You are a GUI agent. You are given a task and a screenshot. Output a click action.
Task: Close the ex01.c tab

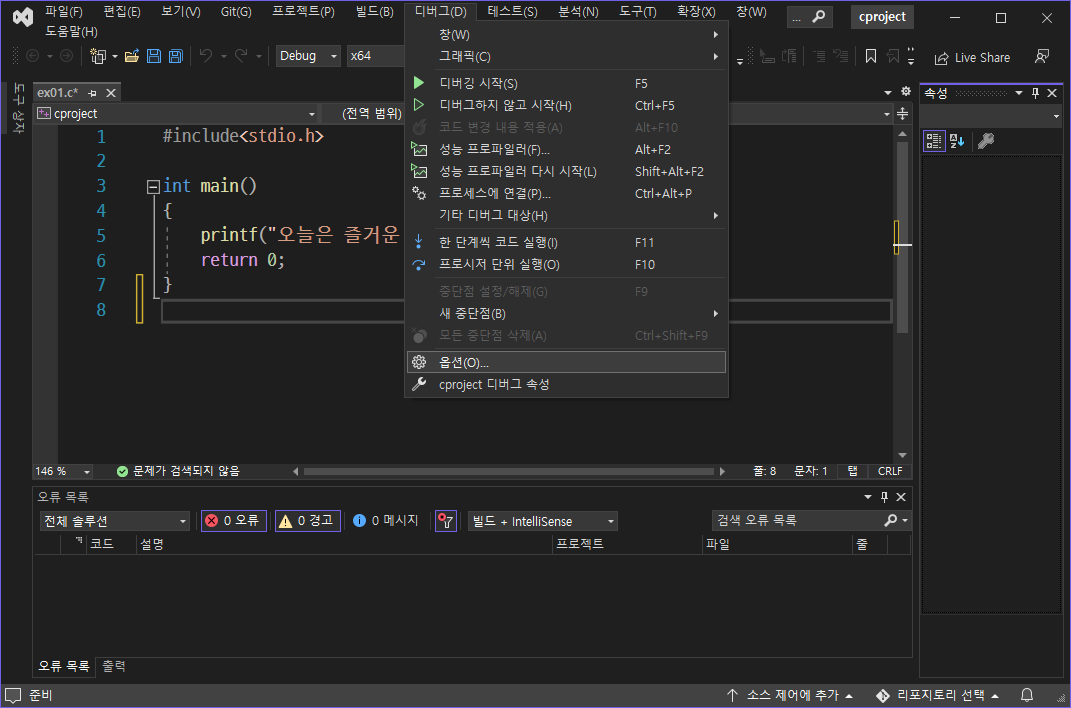[x=111, y=93]
